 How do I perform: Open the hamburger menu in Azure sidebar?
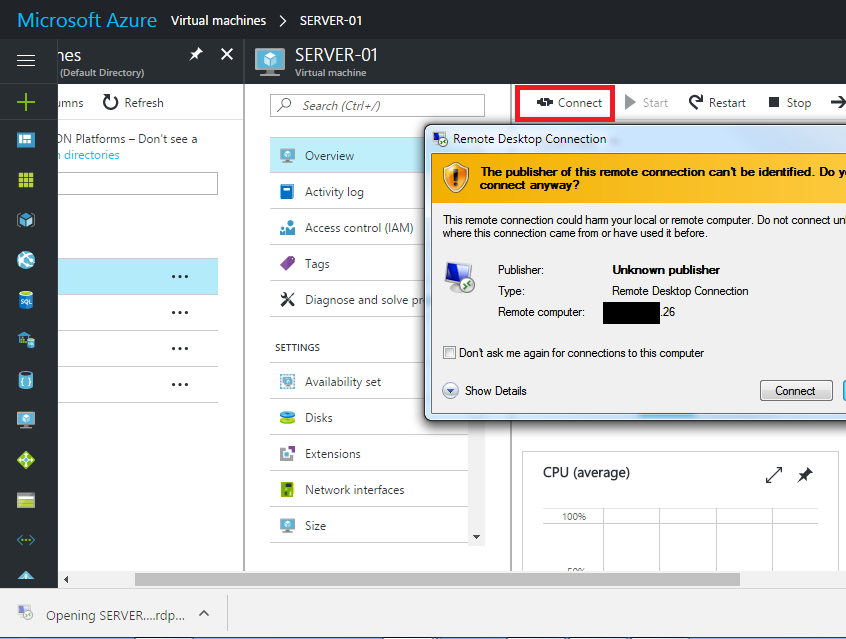click(x=26, y=61)
